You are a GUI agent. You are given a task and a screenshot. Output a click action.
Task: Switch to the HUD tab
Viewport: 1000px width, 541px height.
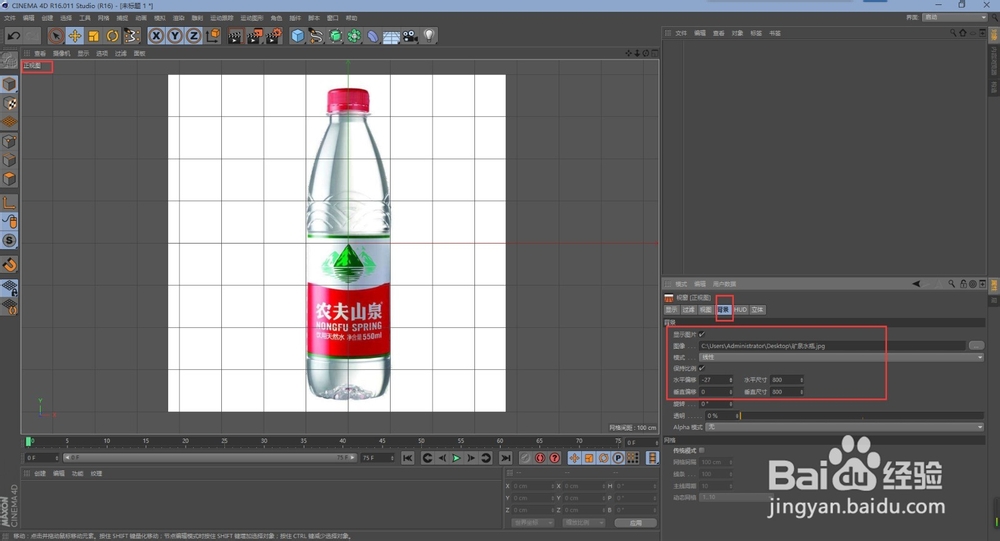740,309
